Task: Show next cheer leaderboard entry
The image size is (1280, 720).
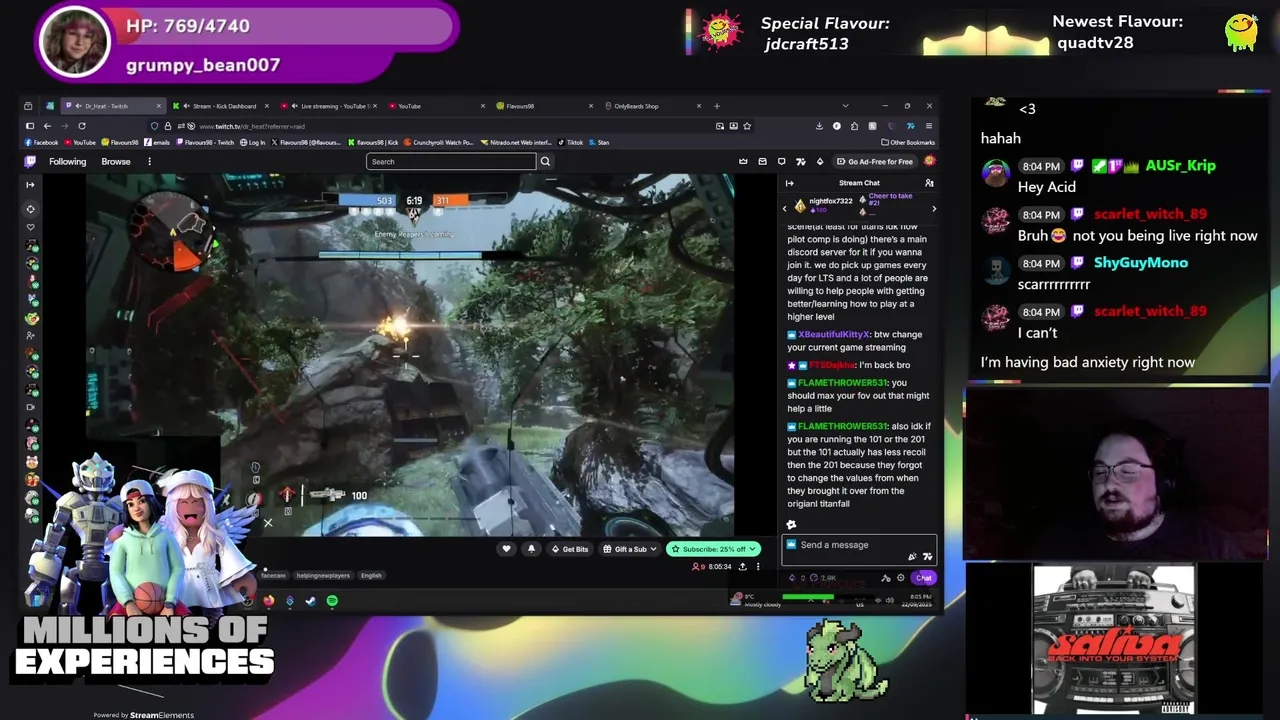Action: tap(934, 208)
